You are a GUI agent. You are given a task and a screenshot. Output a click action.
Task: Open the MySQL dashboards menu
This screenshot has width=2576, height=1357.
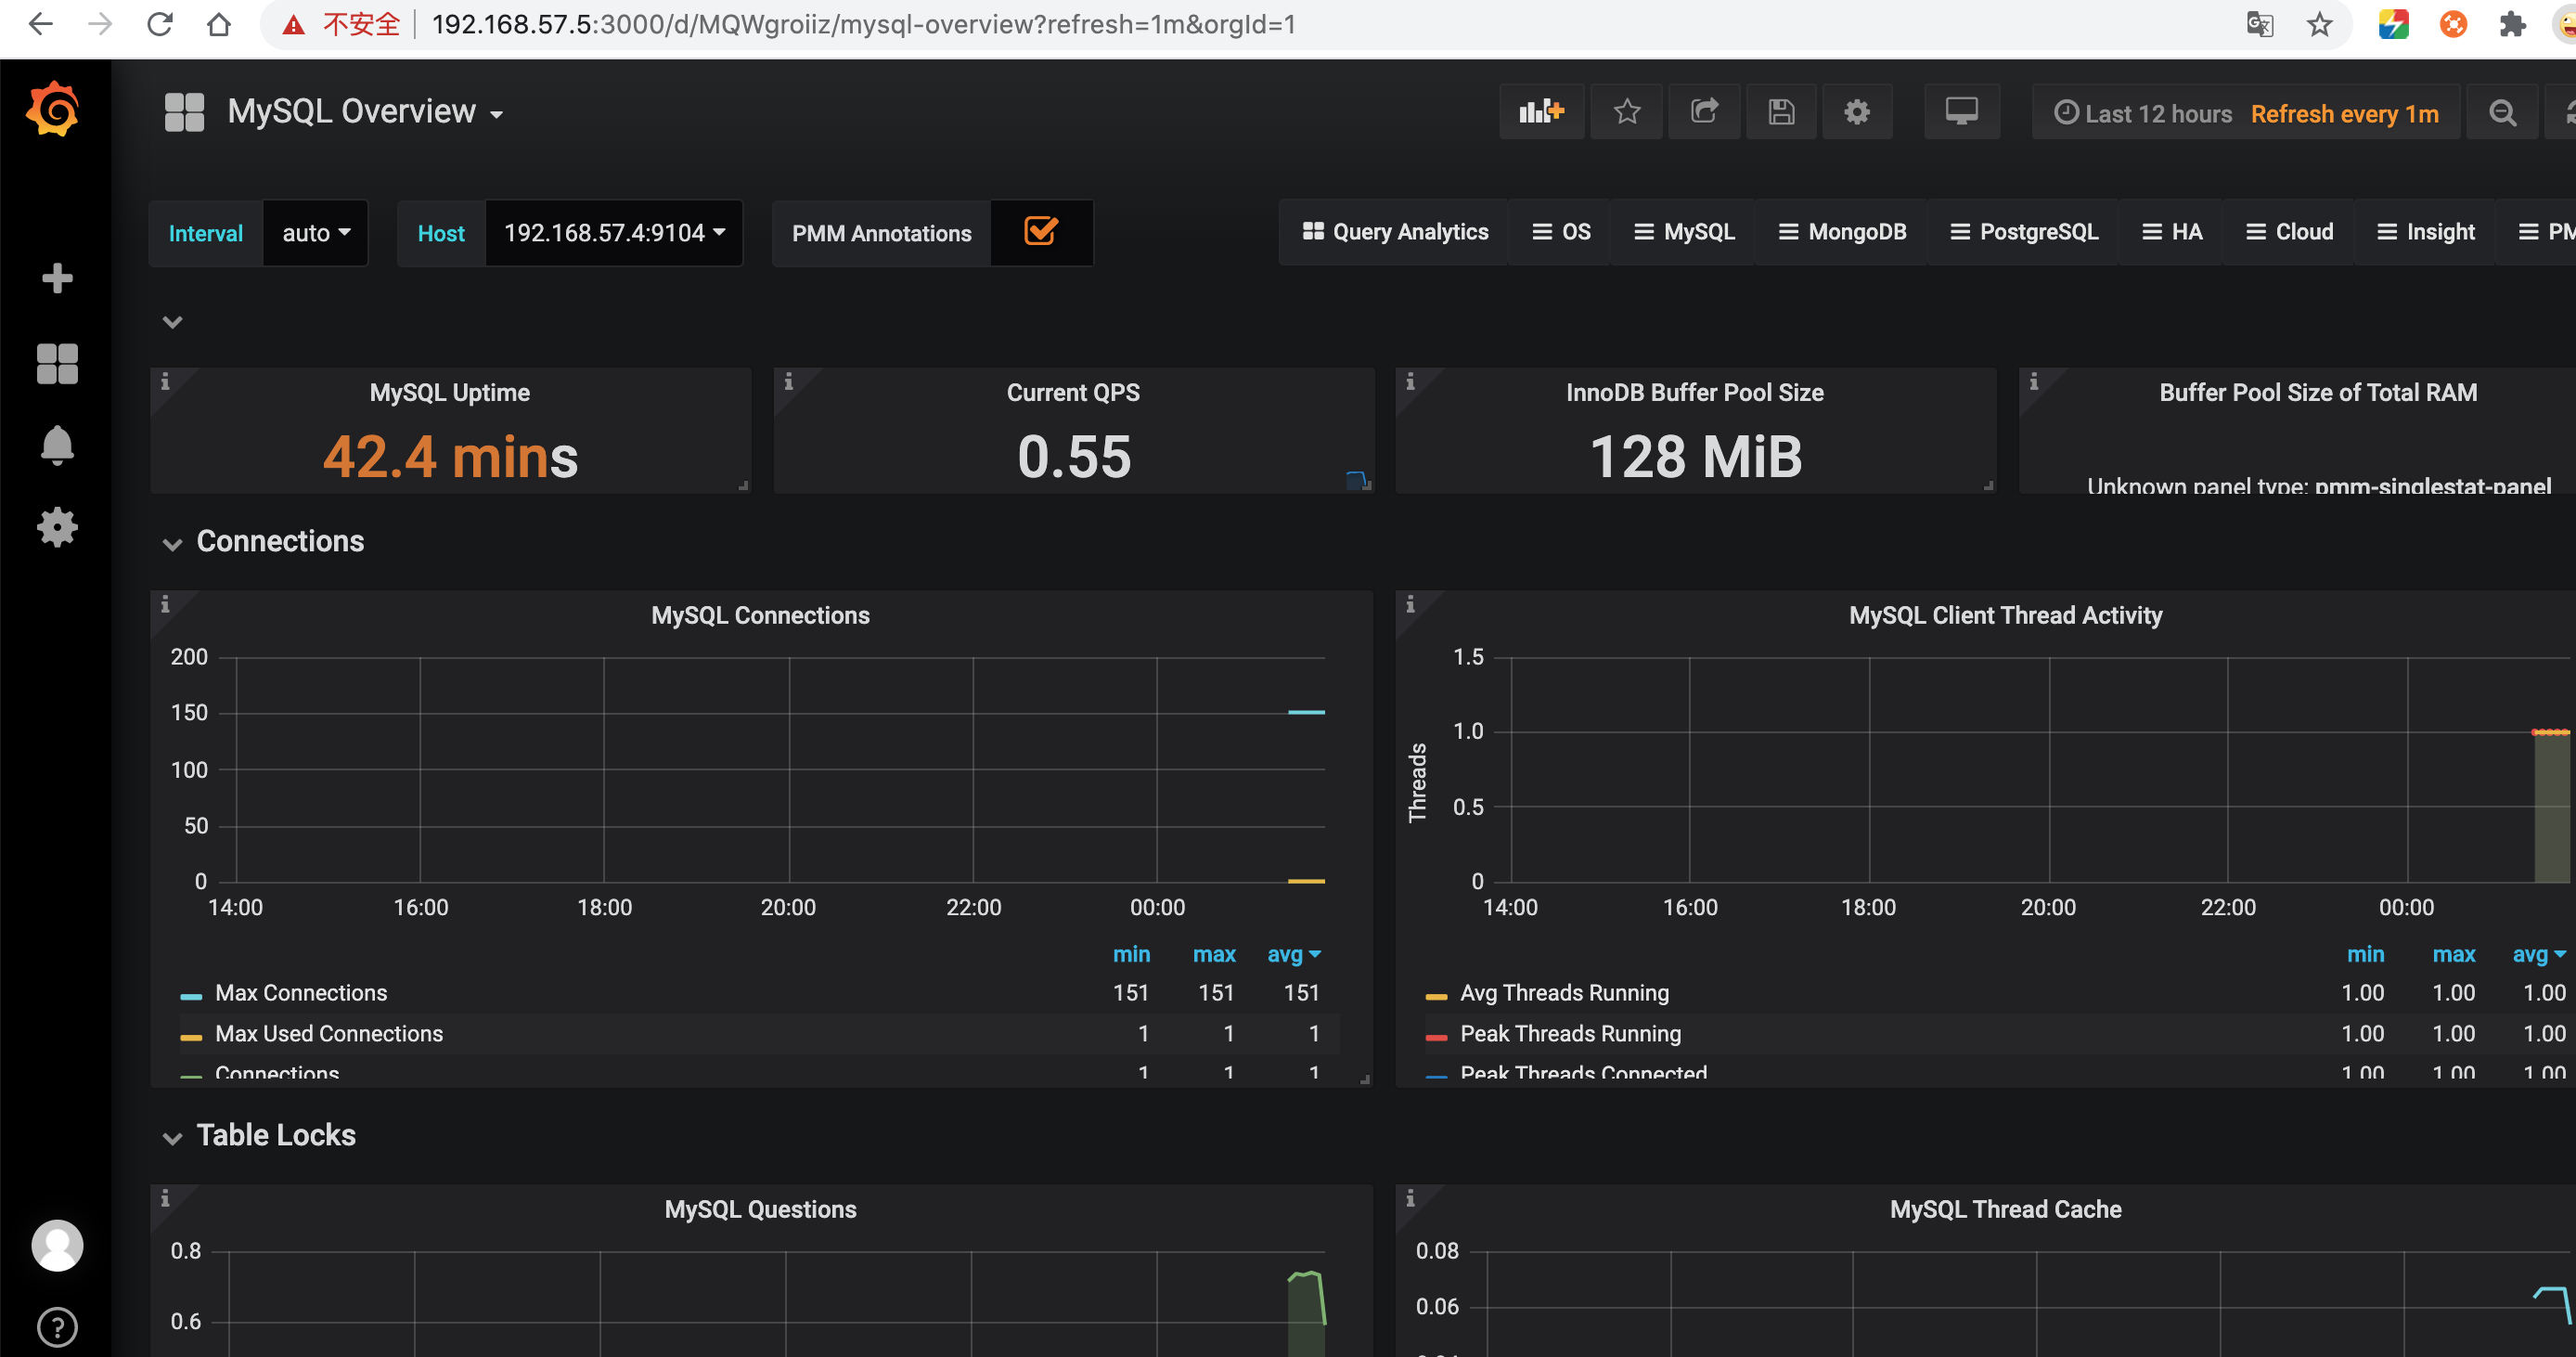pos(1684,232)
